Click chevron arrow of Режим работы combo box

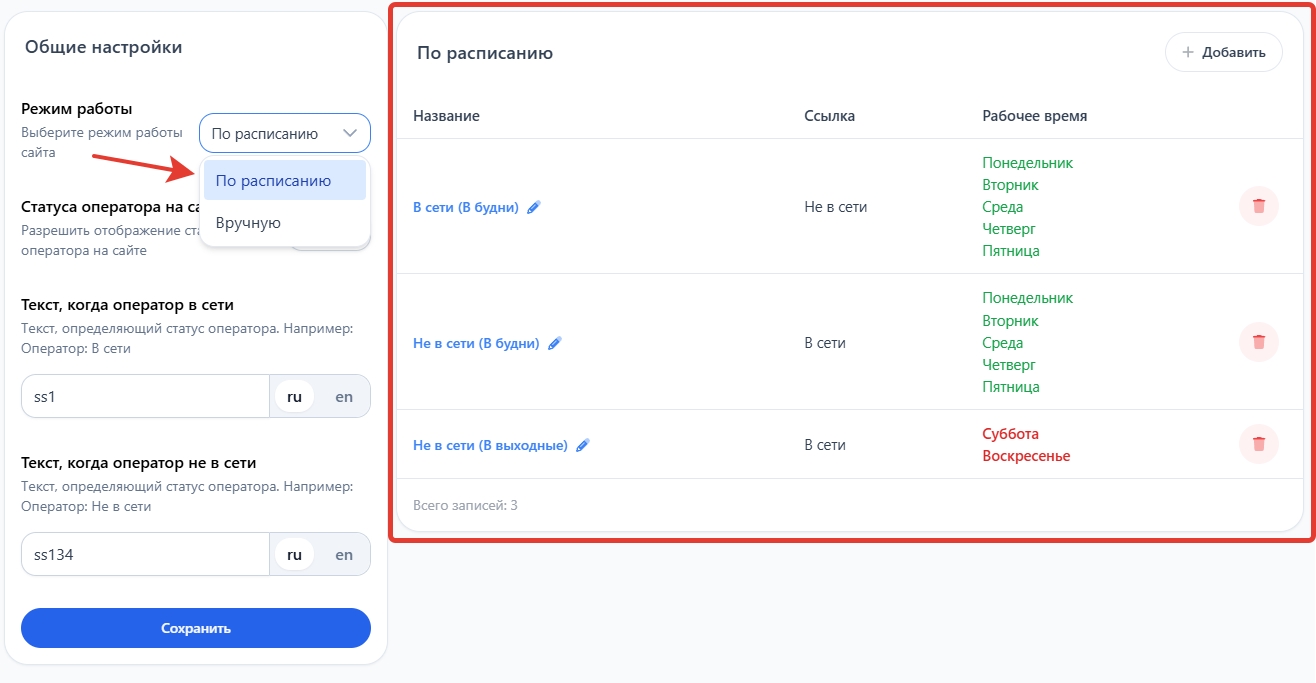(x=350, y=133)
